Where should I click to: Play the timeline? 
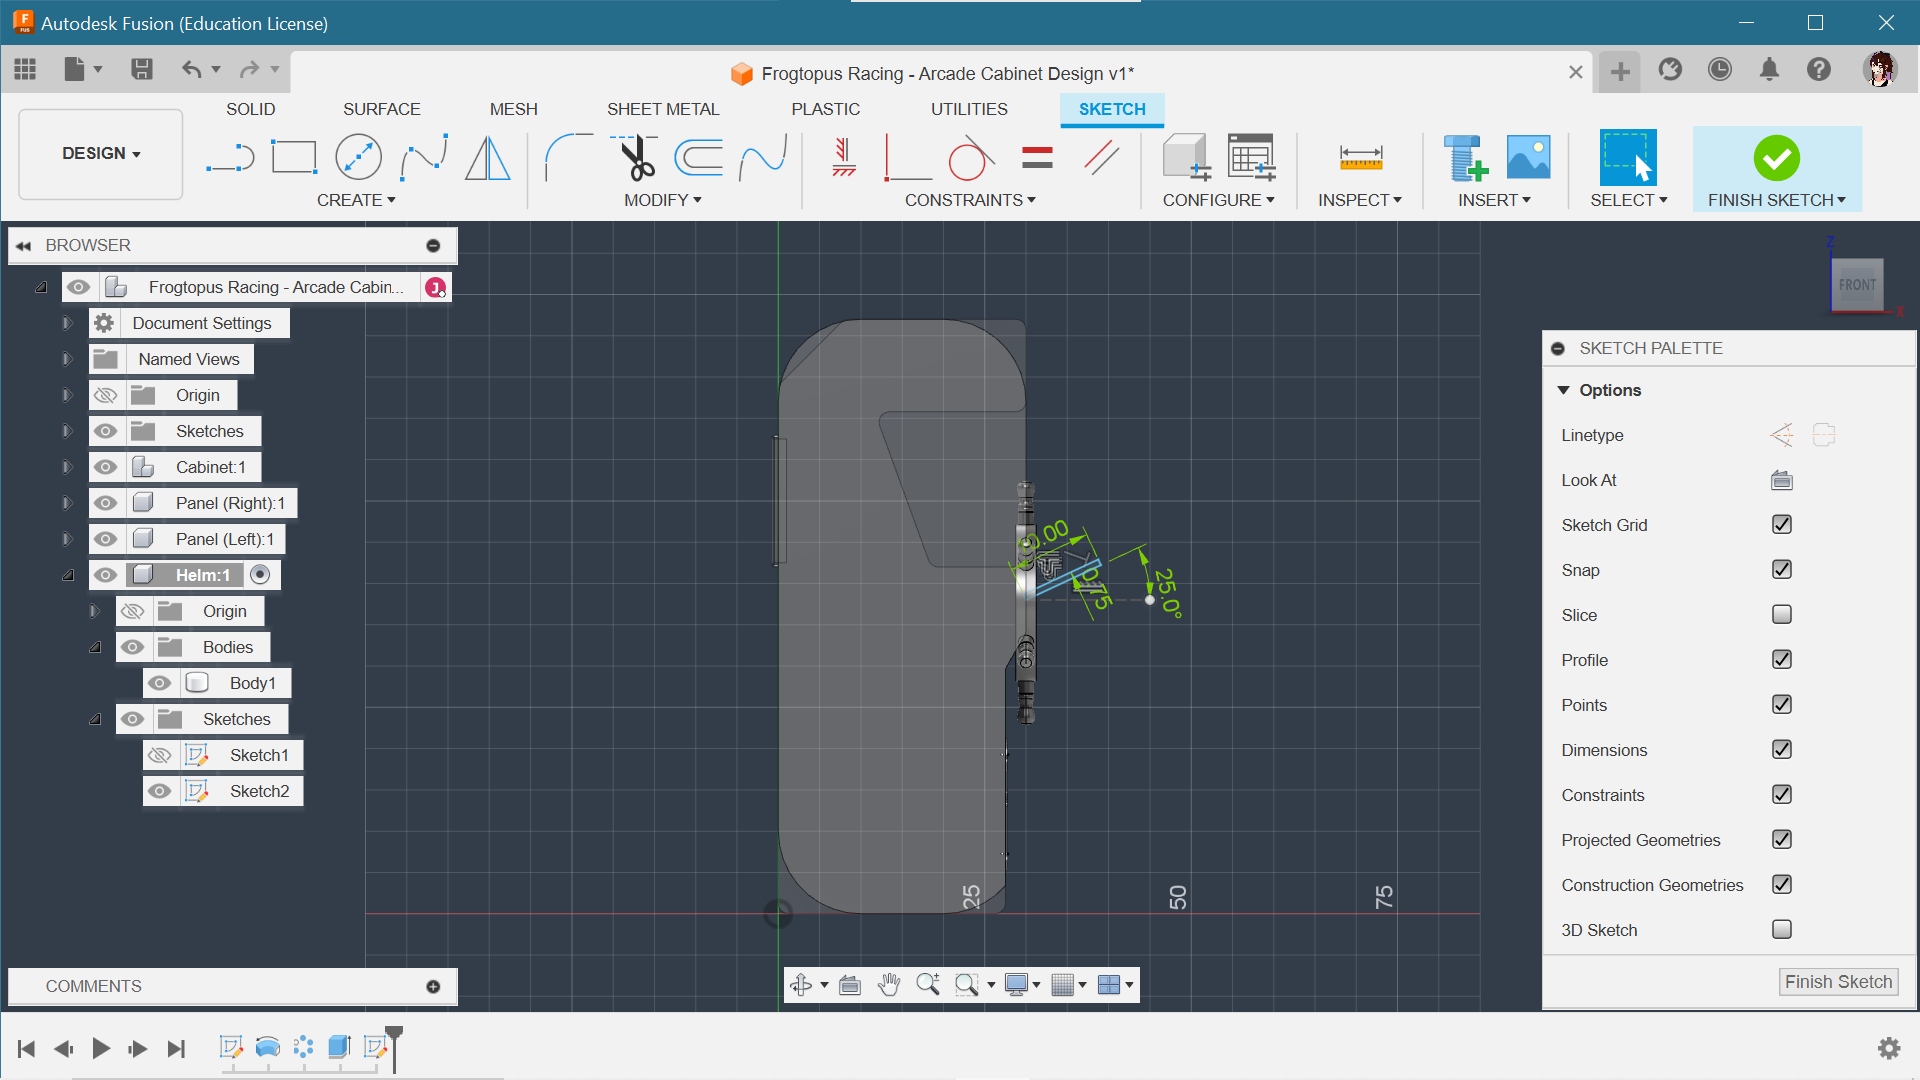coord(101,1048)
